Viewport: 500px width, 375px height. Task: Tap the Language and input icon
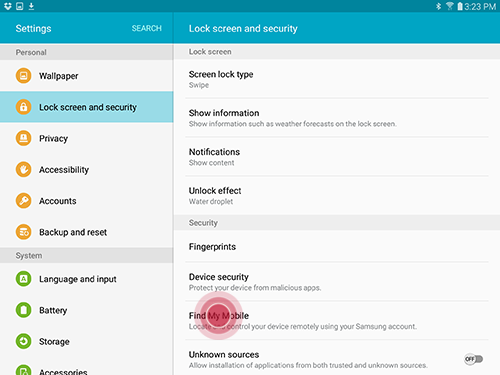pos(23,279)
